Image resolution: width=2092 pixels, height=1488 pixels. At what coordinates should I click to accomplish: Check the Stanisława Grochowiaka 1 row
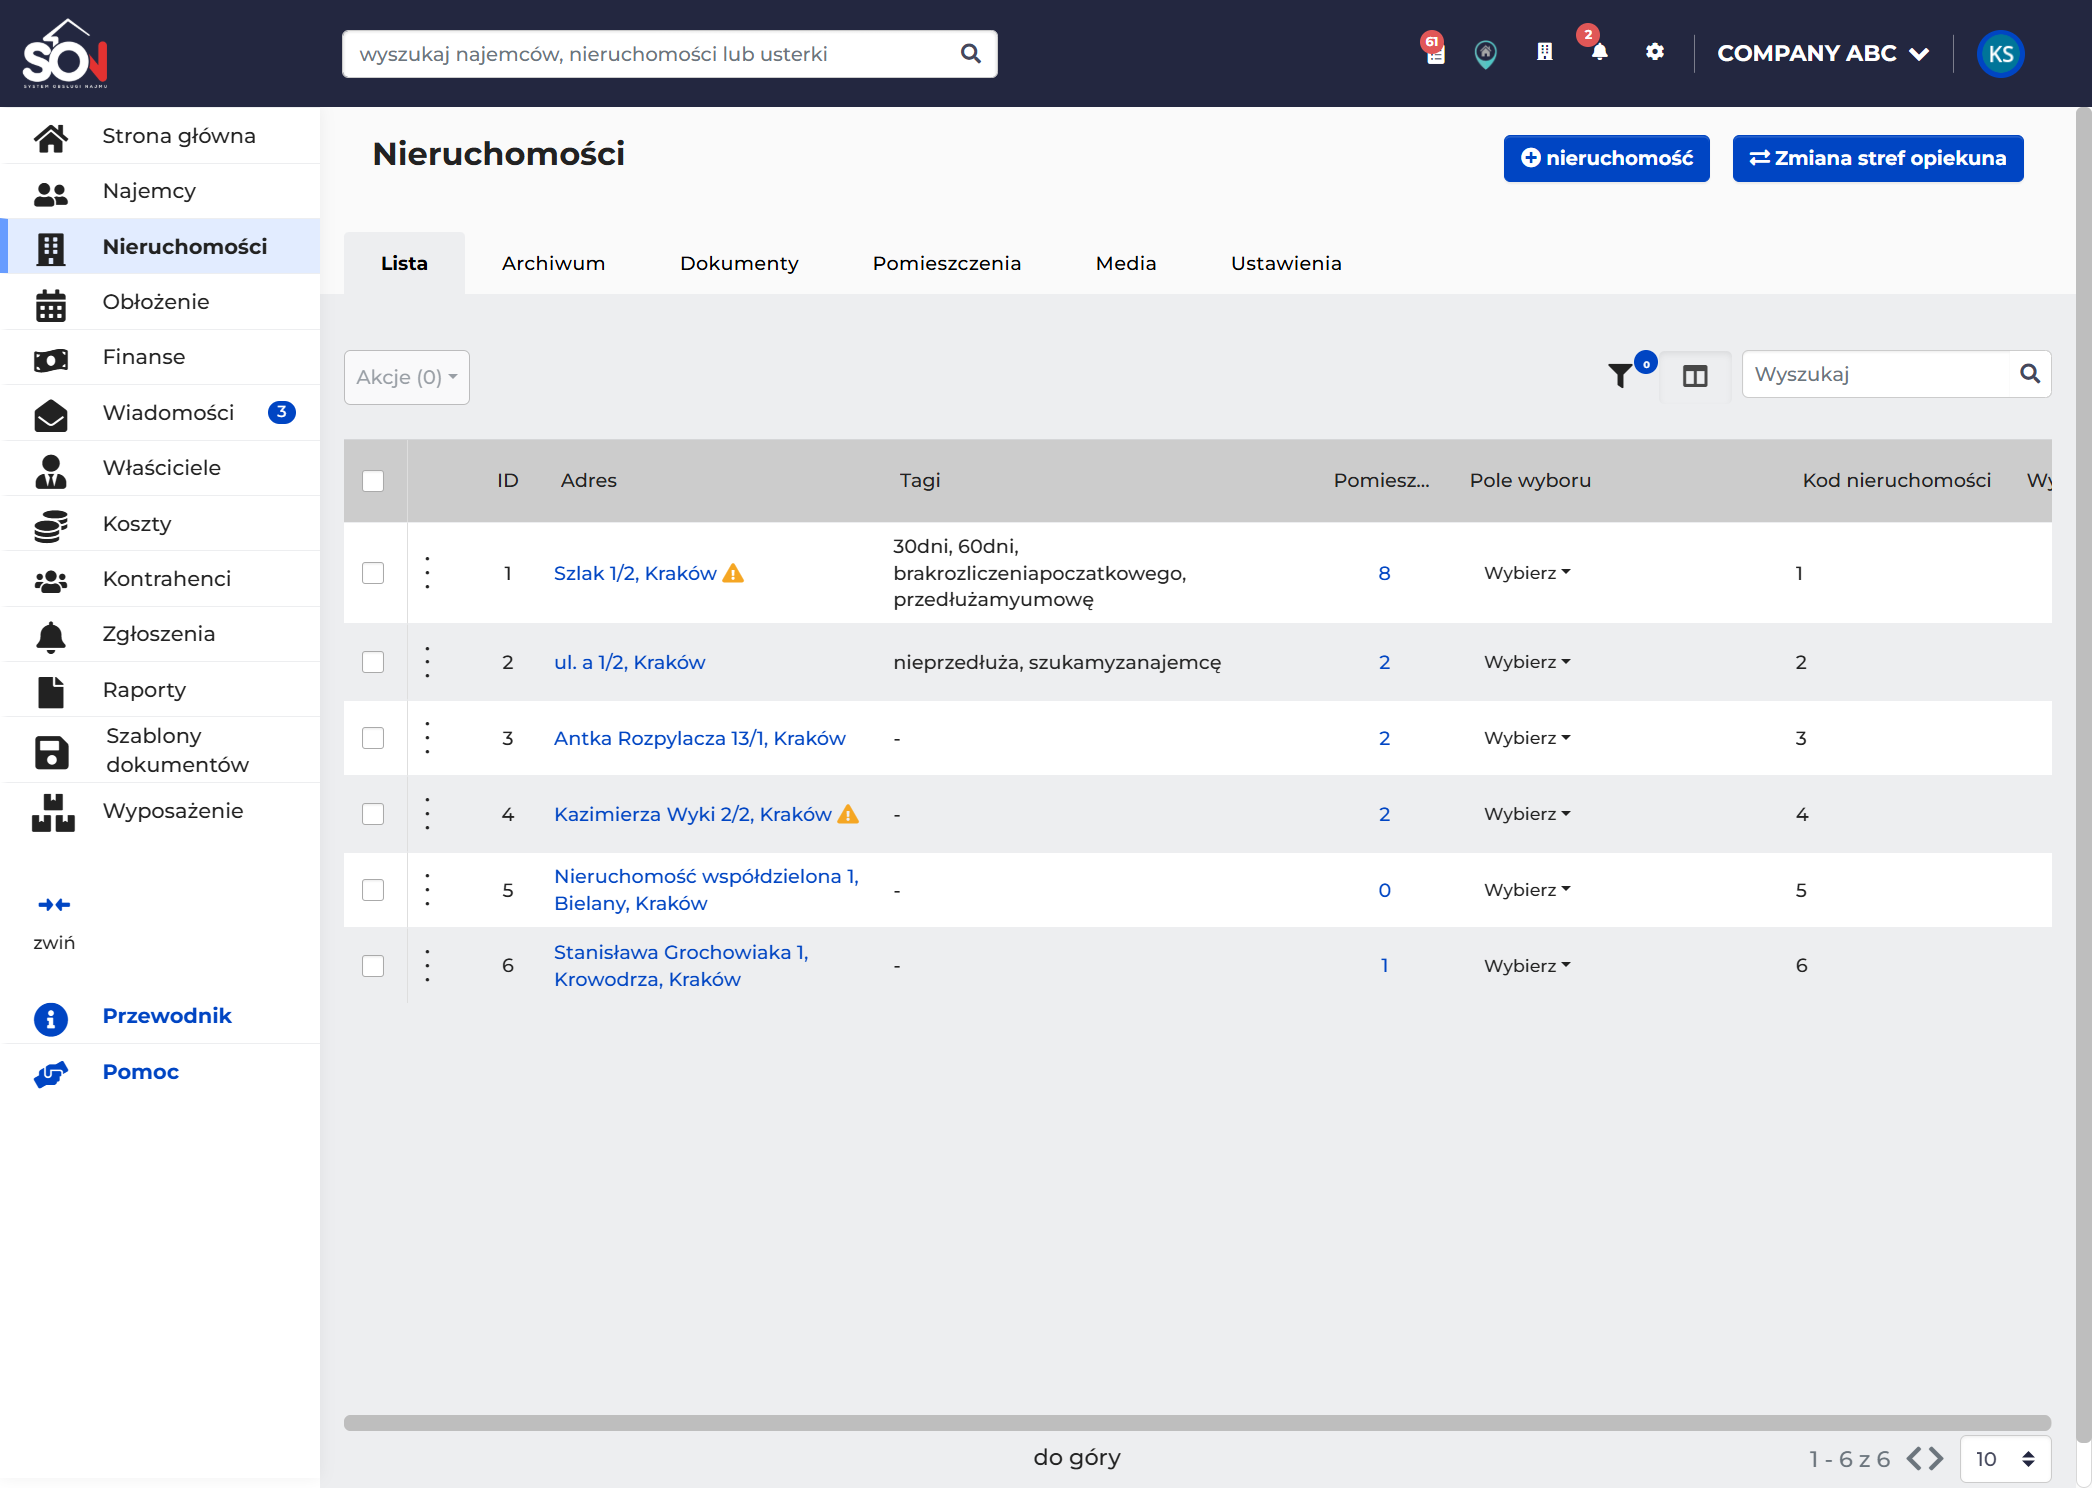tap(373, 966)
